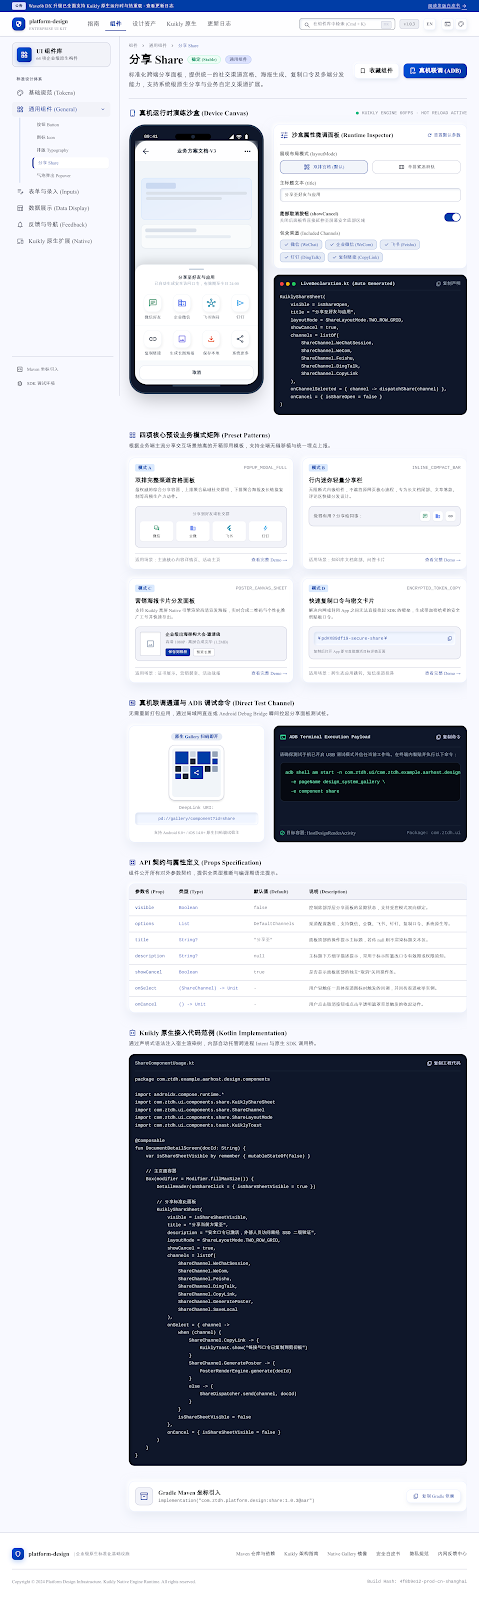This screenshot has height=1600, width=479.
Task: Expand Kuikly 原生扩展 (Native) in the sidebar
Action: coord(62,241)
